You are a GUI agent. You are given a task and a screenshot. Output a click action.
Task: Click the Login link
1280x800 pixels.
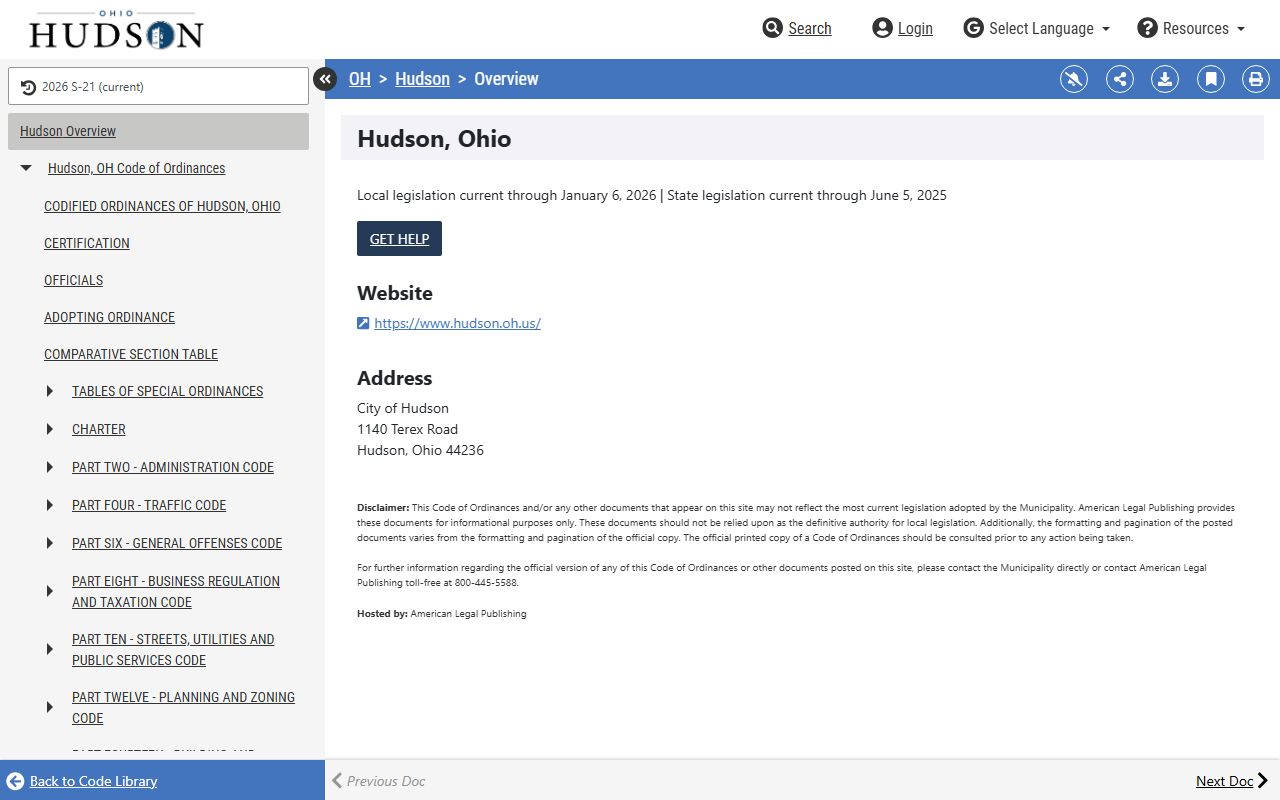click(915, 28)
